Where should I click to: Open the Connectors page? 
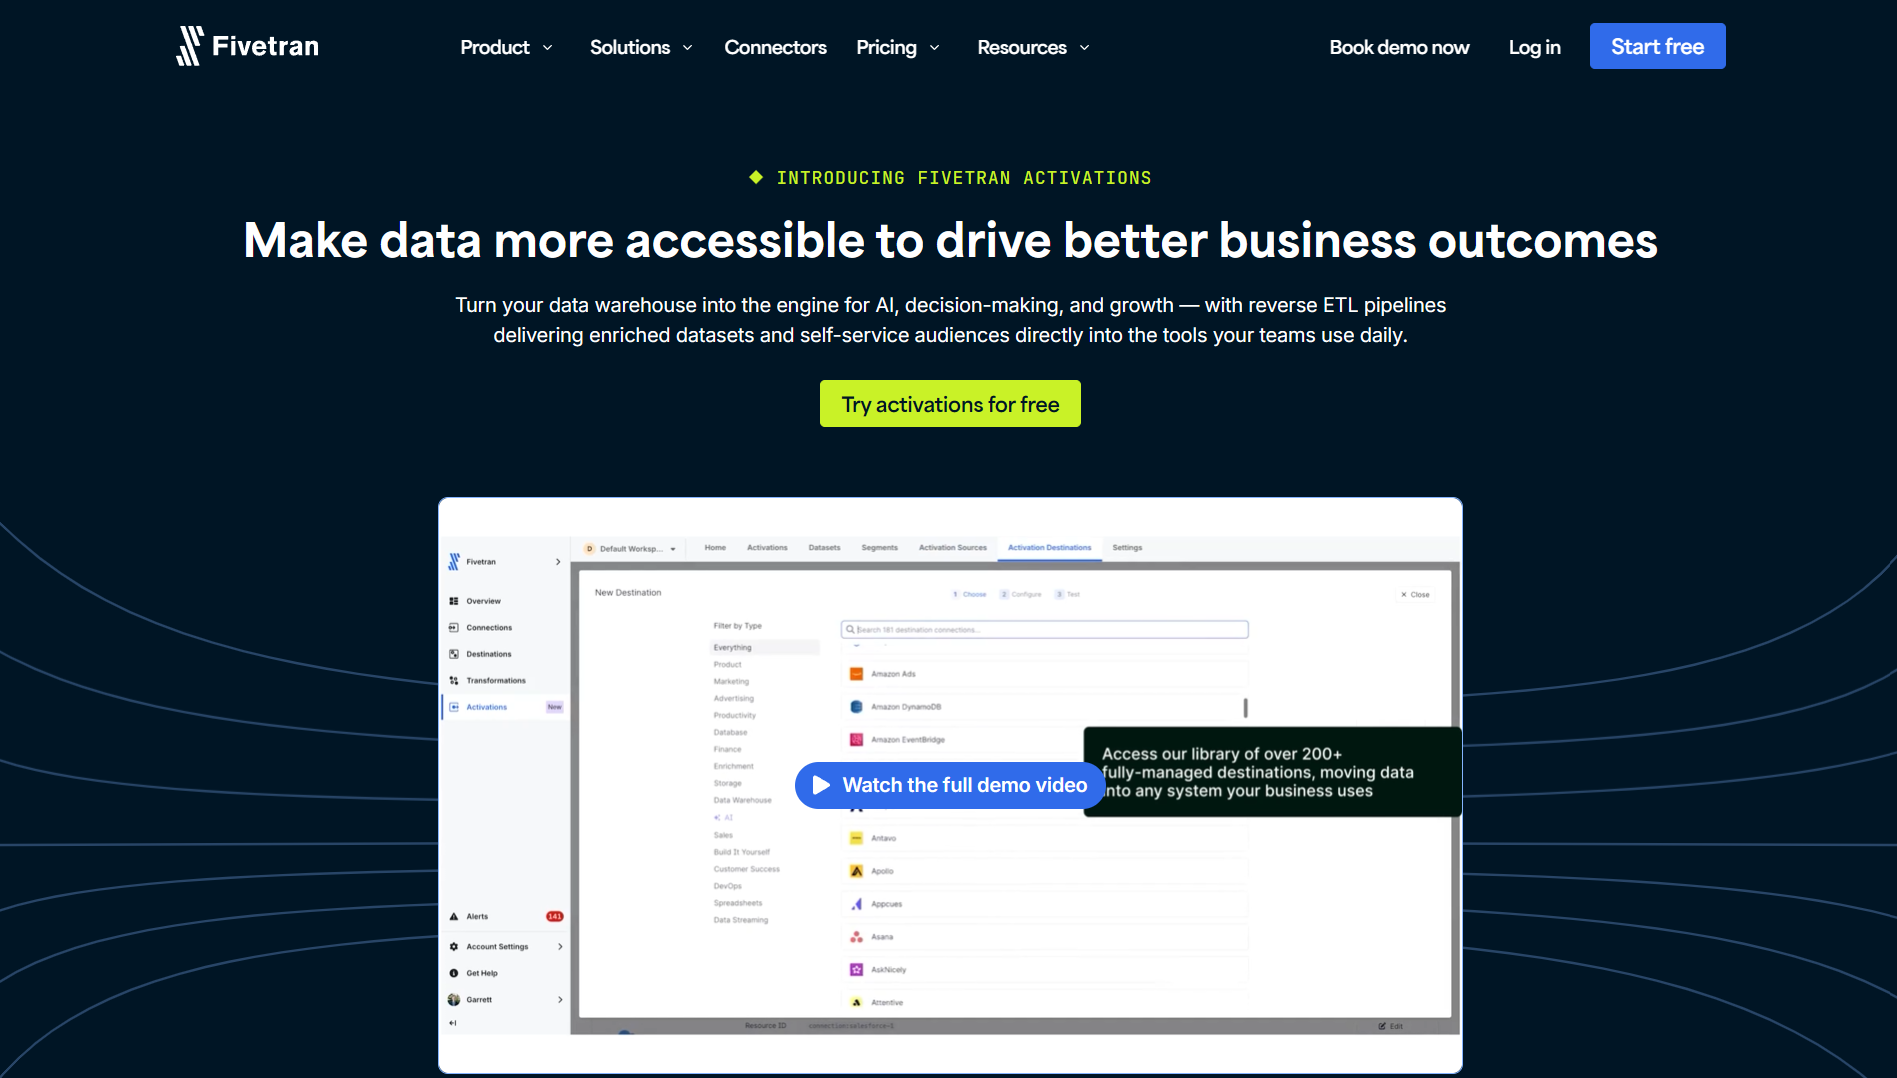coord(775,47)
